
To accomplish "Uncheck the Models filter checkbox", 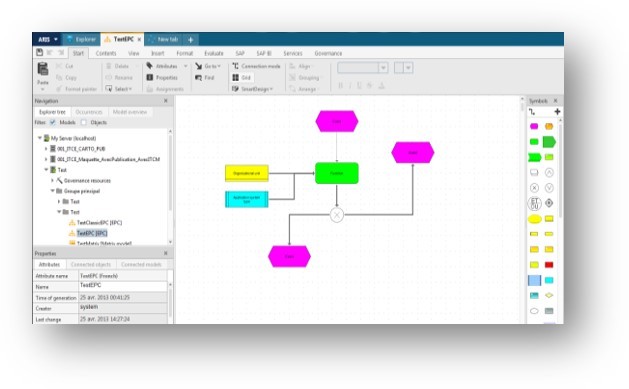I will click(53, 122).
